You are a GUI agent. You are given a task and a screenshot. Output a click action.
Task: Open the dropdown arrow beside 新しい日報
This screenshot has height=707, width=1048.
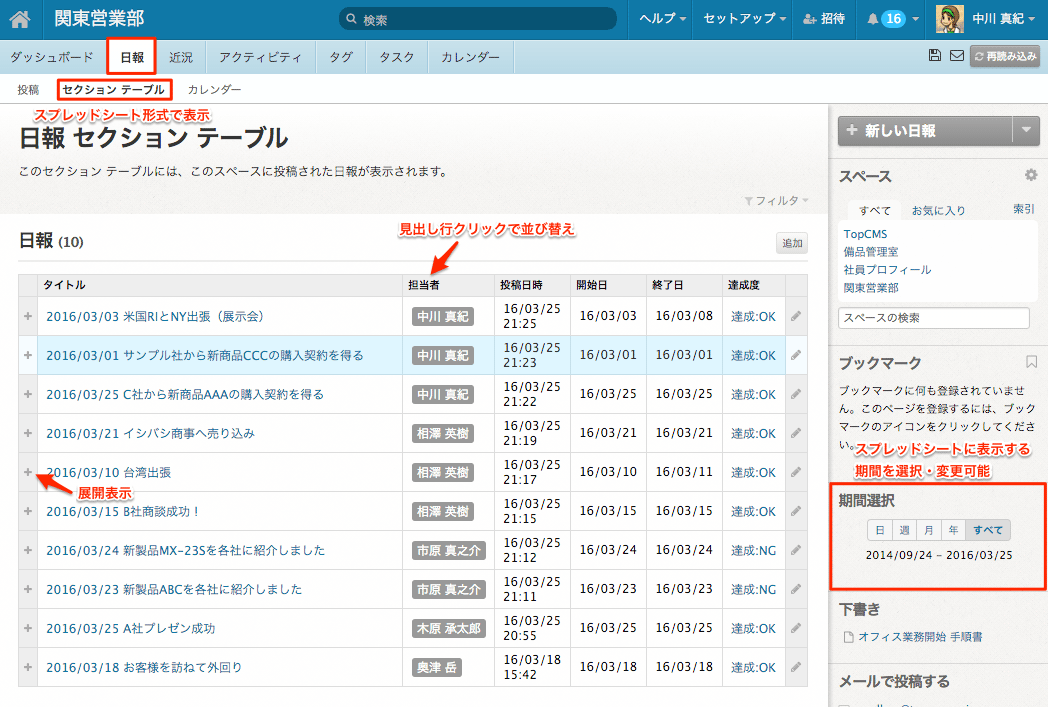[x=1026, y=130]
